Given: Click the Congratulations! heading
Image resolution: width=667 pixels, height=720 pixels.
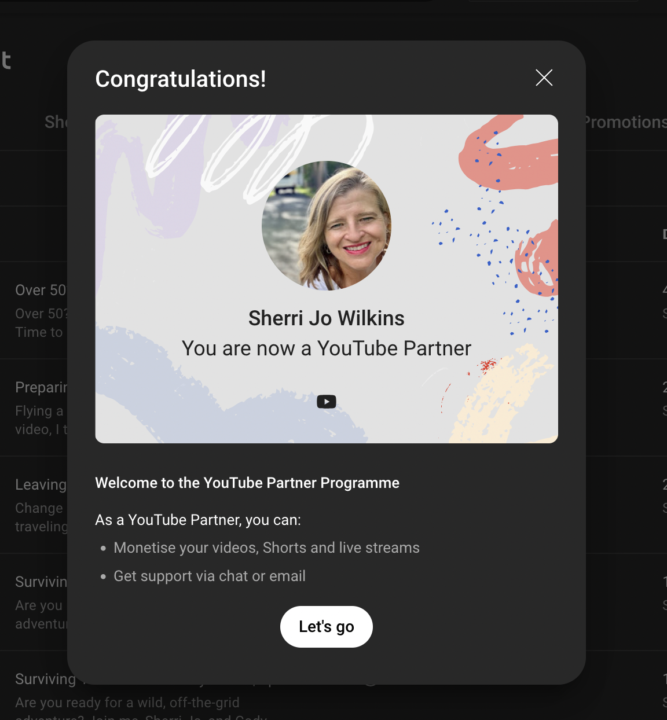Looking at the screenshot, I should [x=181, y=79].
